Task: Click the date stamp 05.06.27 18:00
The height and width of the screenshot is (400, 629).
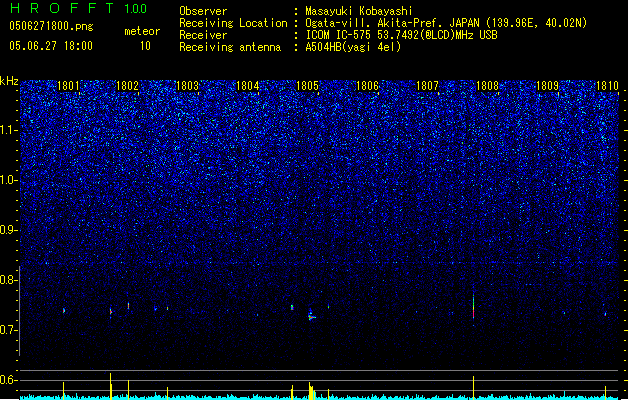Action: [51, 46]
